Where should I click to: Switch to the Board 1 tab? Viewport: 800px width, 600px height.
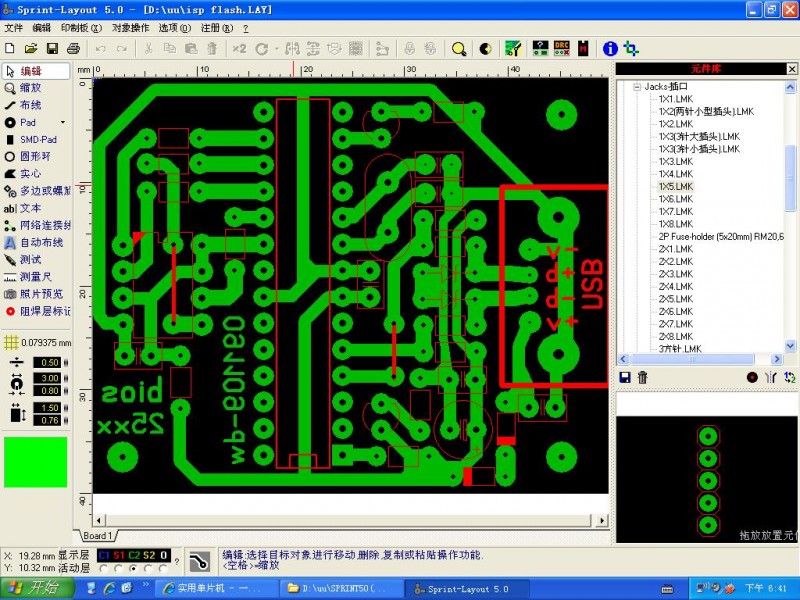click(x=97, y=536)
